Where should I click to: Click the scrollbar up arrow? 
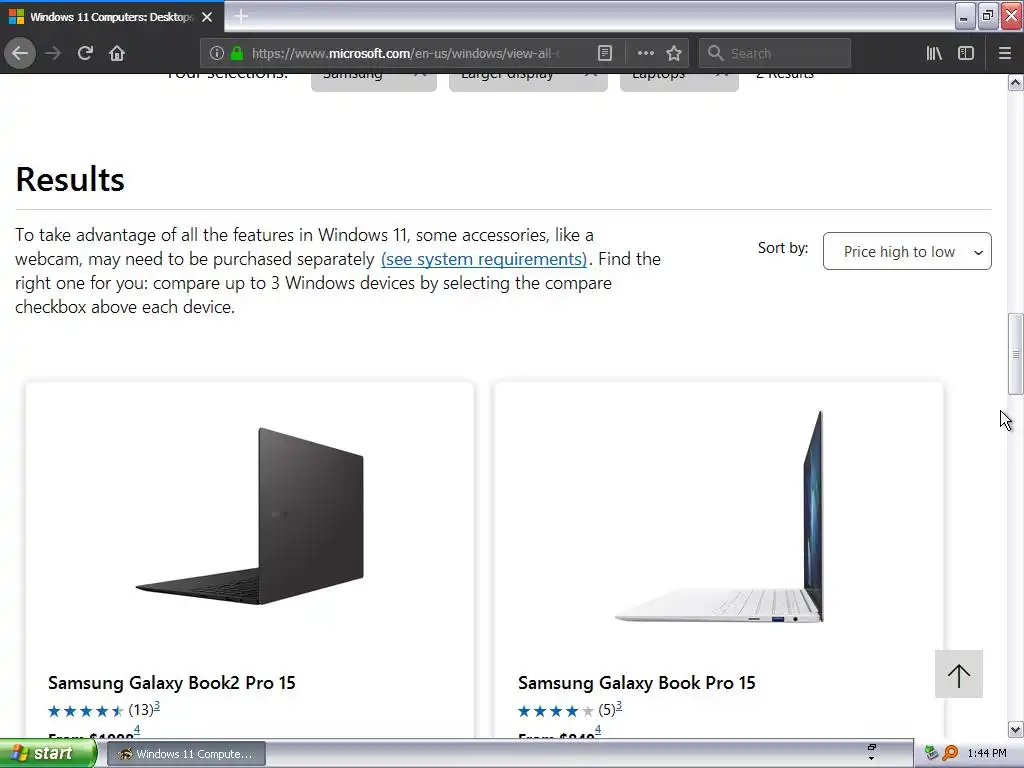point(1016,82)
